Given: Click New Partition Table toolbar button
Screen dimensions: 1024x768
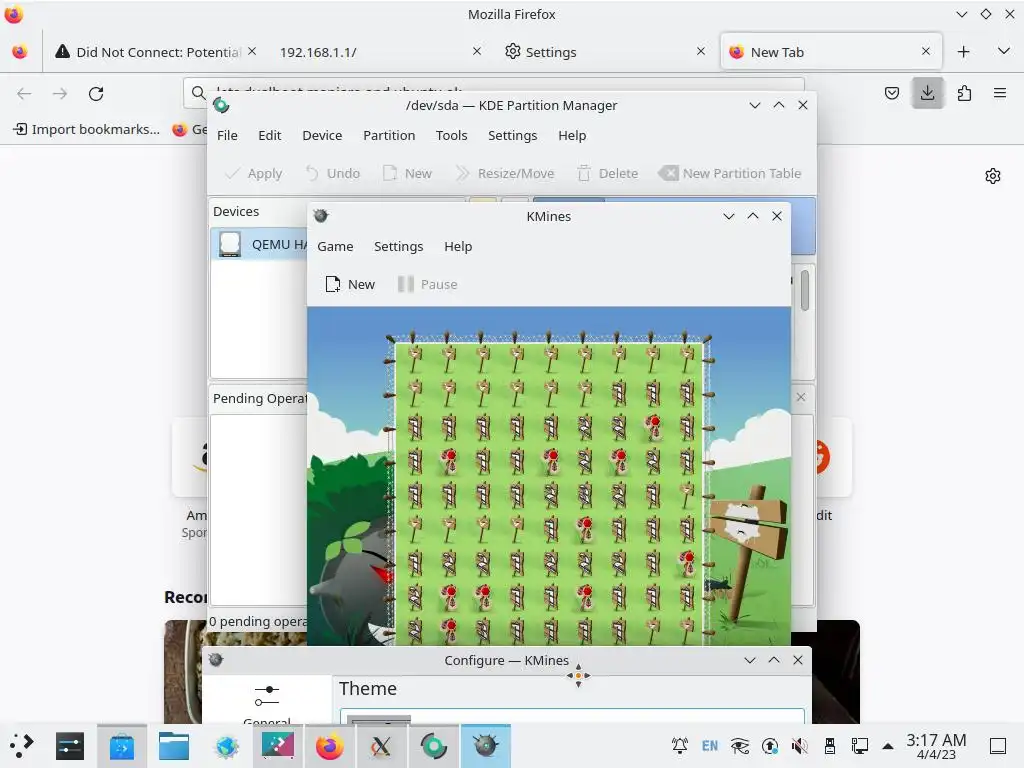Looking at the screenshot, I should [729, 173].
